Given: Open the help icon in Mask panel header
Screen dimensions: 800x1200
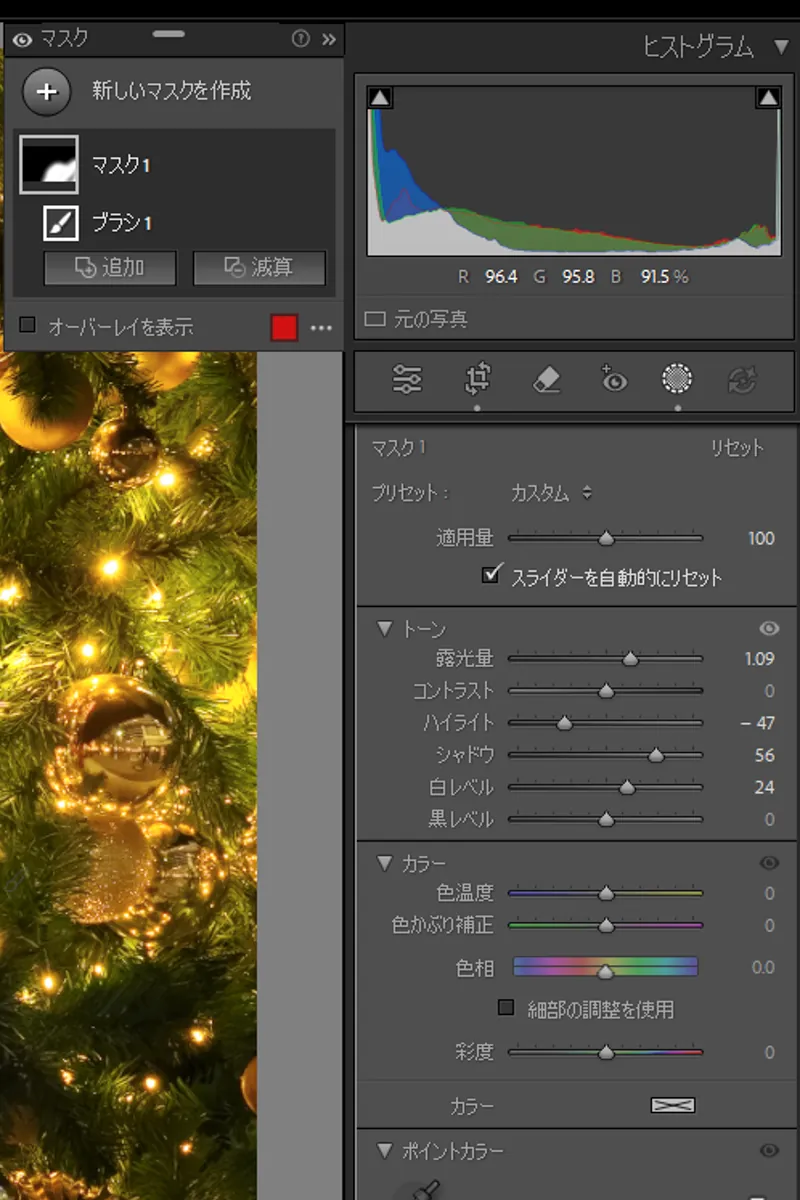Looking at the screenshot, I should coord(300,39).
